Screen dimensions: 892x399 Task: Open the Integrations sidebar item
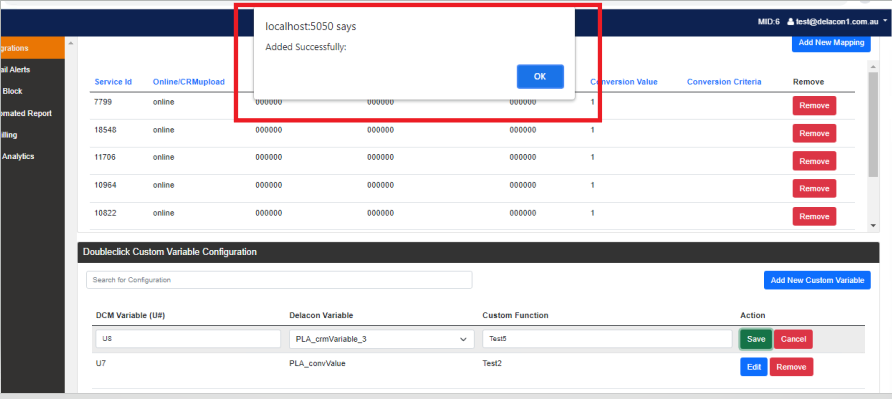(x=32, y=48)
